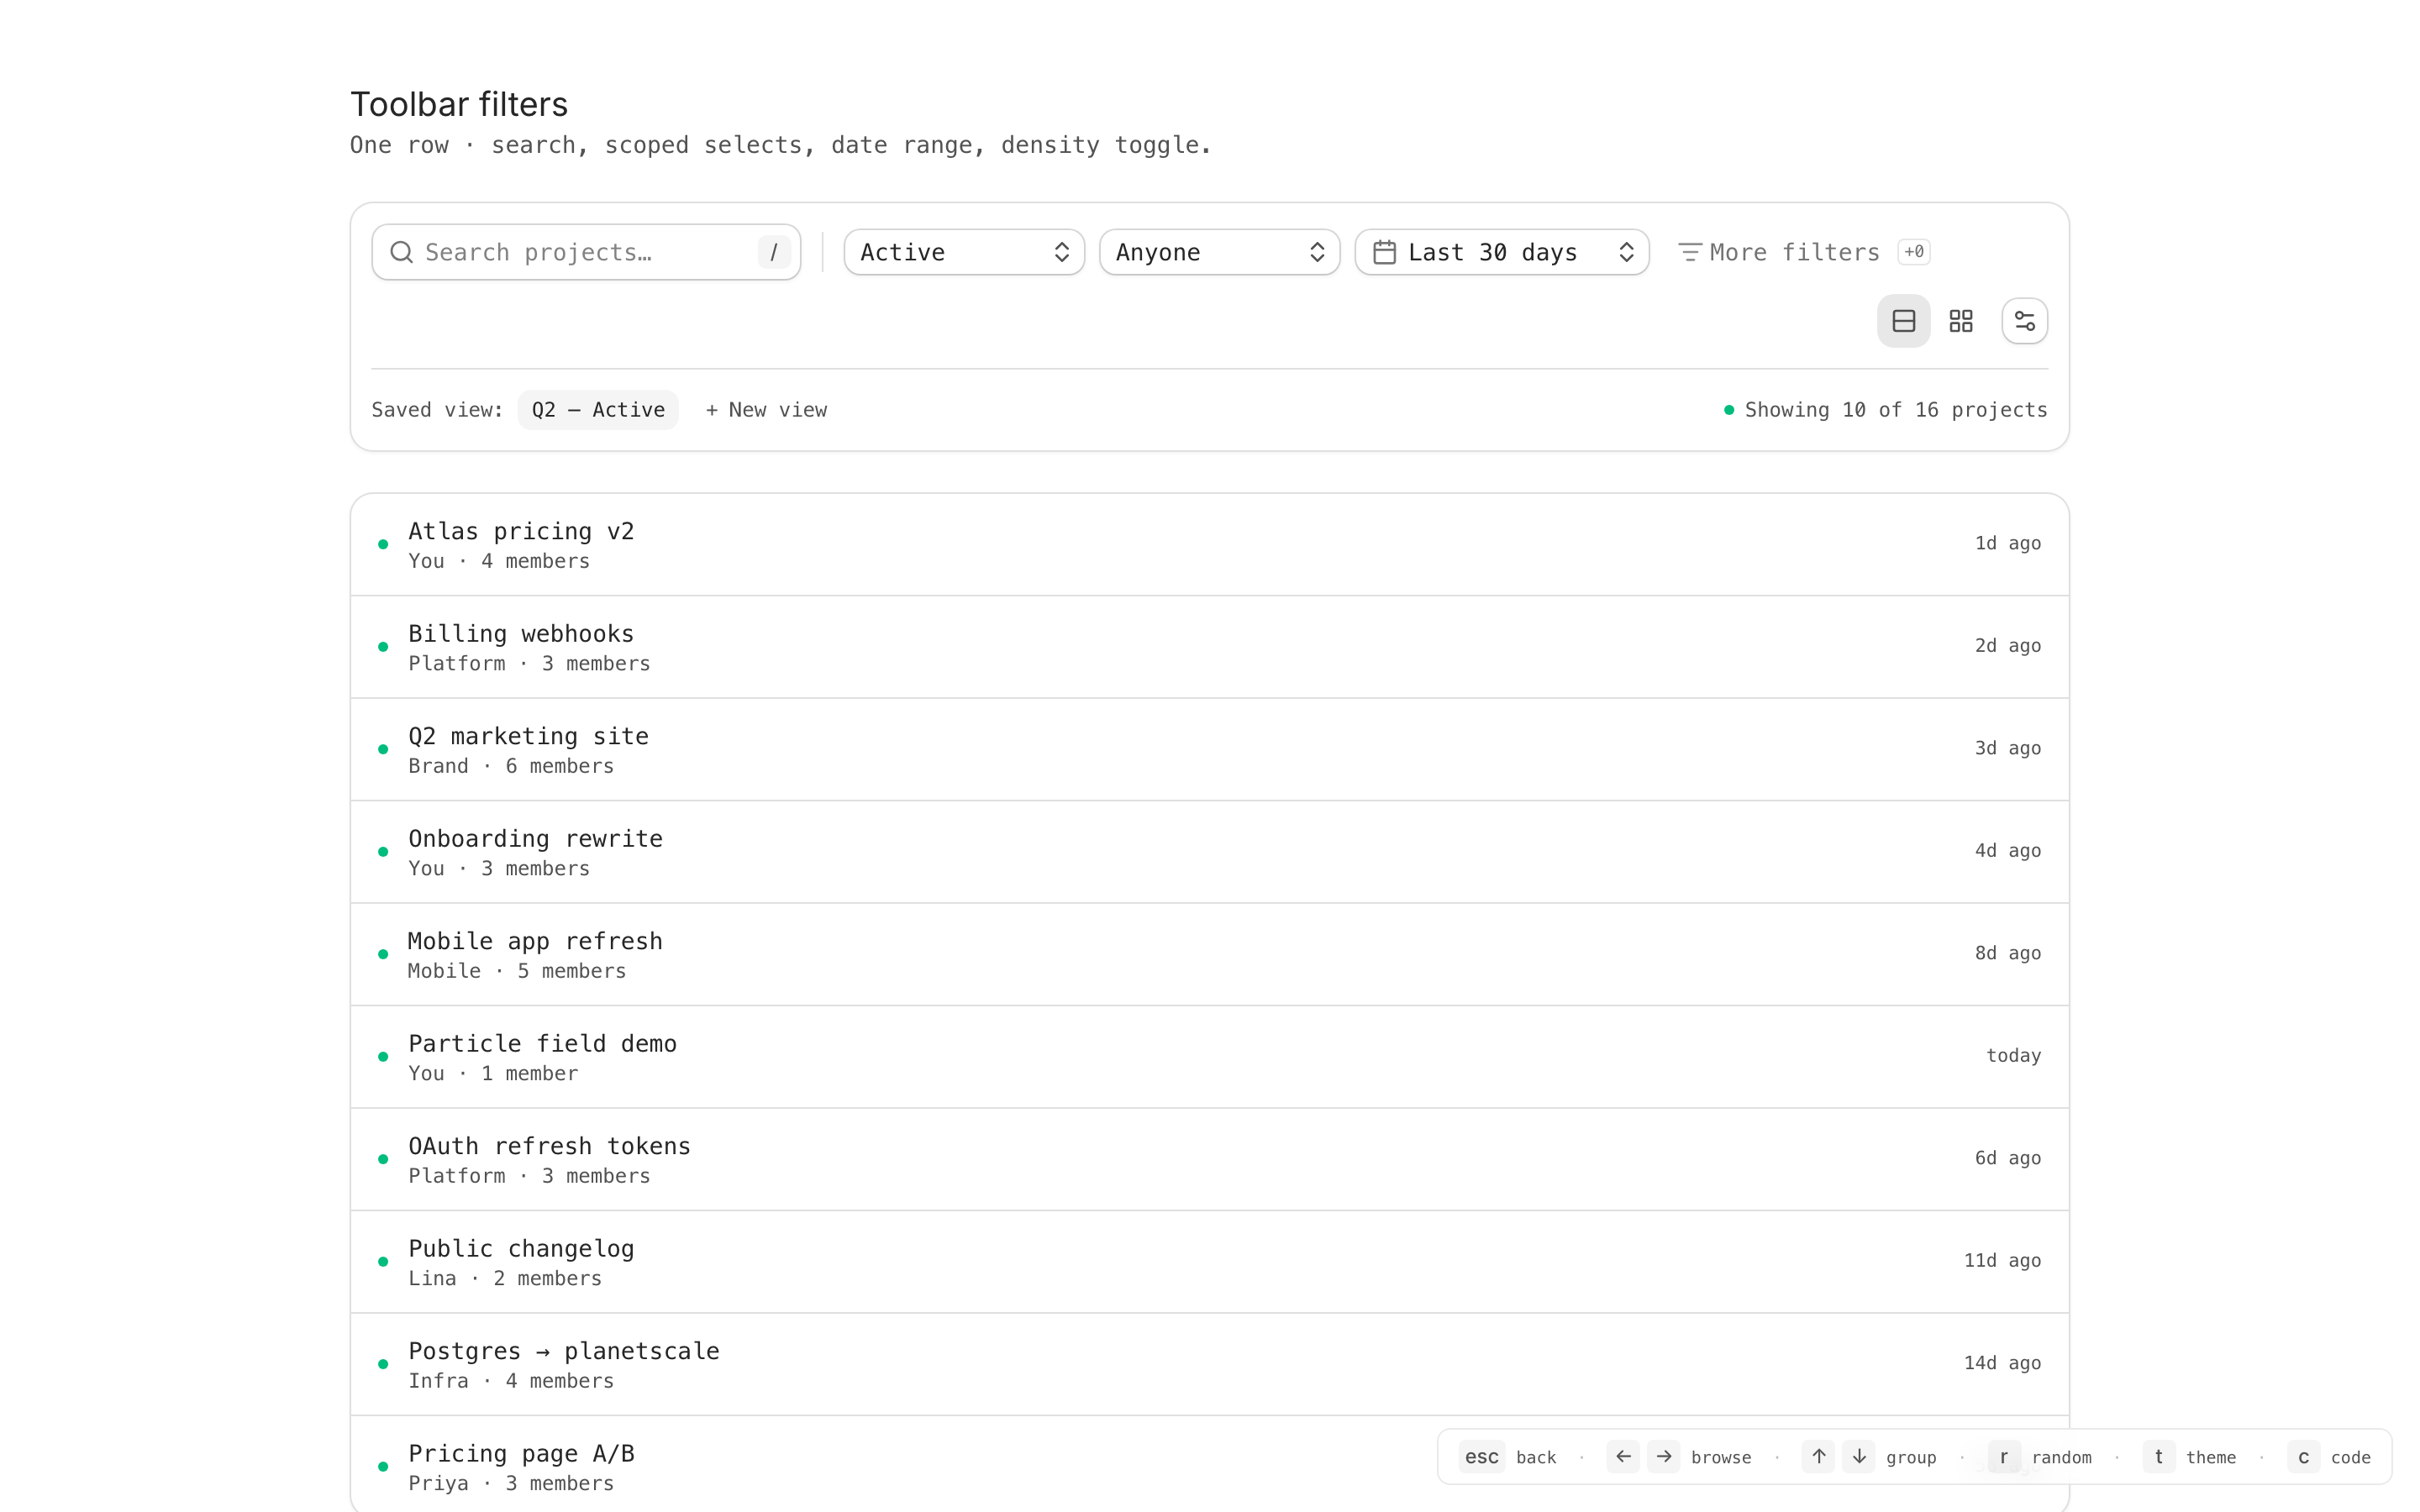Image resolution: width=2420 pixels, height=1512 pixels.
Task: Expand the Last 30 days date range
Action: point(1501,252)
